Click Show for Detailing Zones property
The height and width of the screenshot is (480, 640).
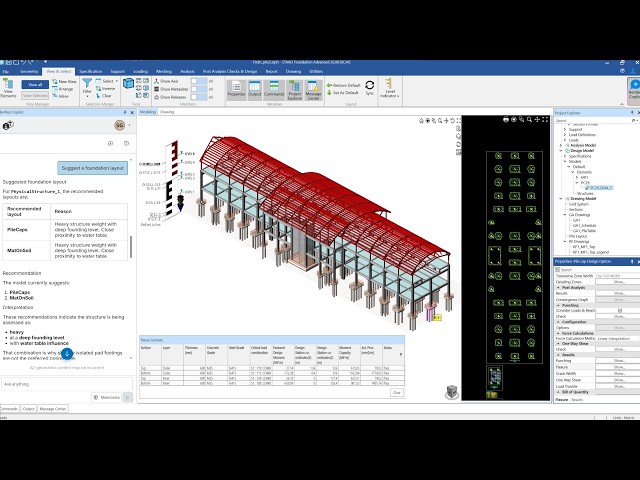pyautogui.click(x=618, y=282)
